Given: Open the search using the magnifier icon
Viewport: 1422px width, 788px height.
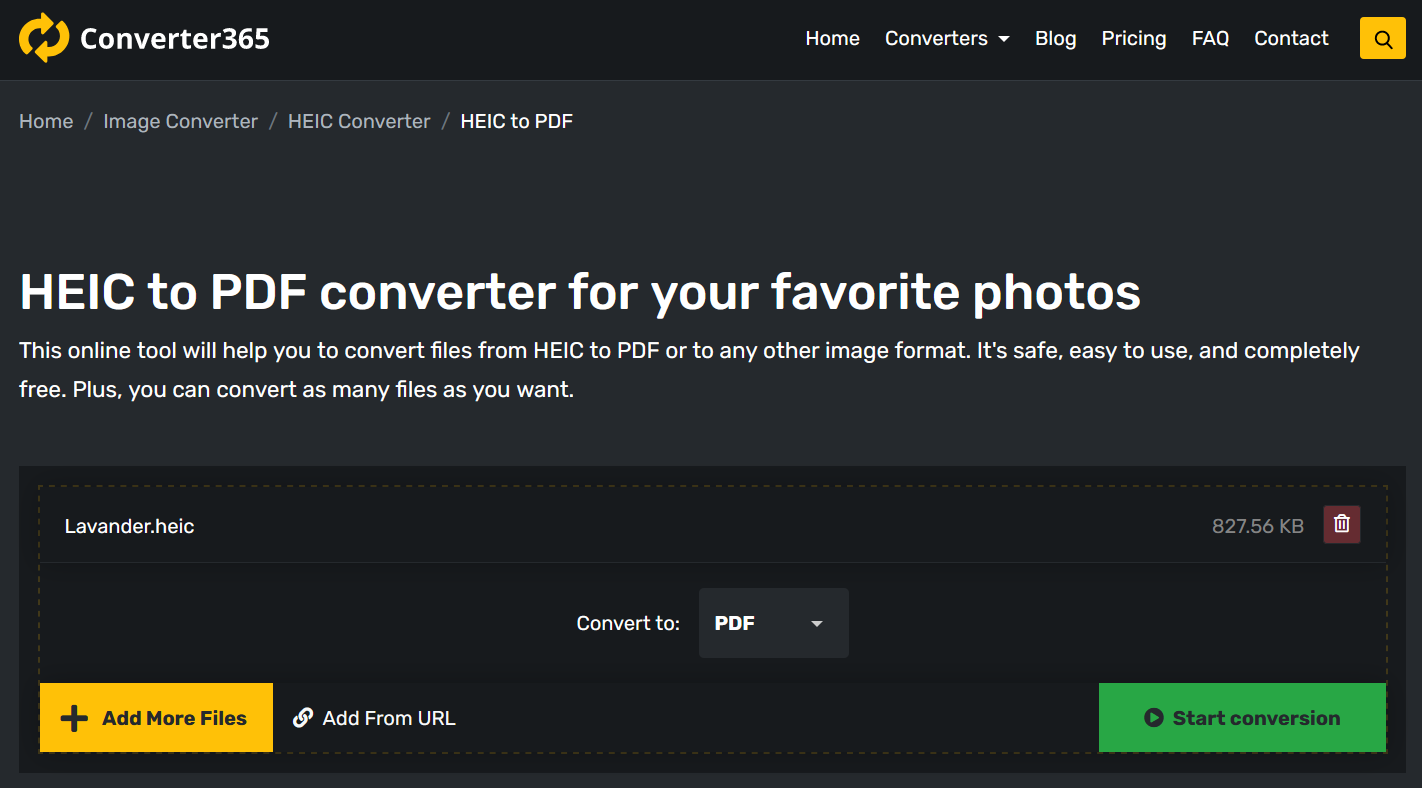Looking at the screenshot, I should (x=1382, y=38).
